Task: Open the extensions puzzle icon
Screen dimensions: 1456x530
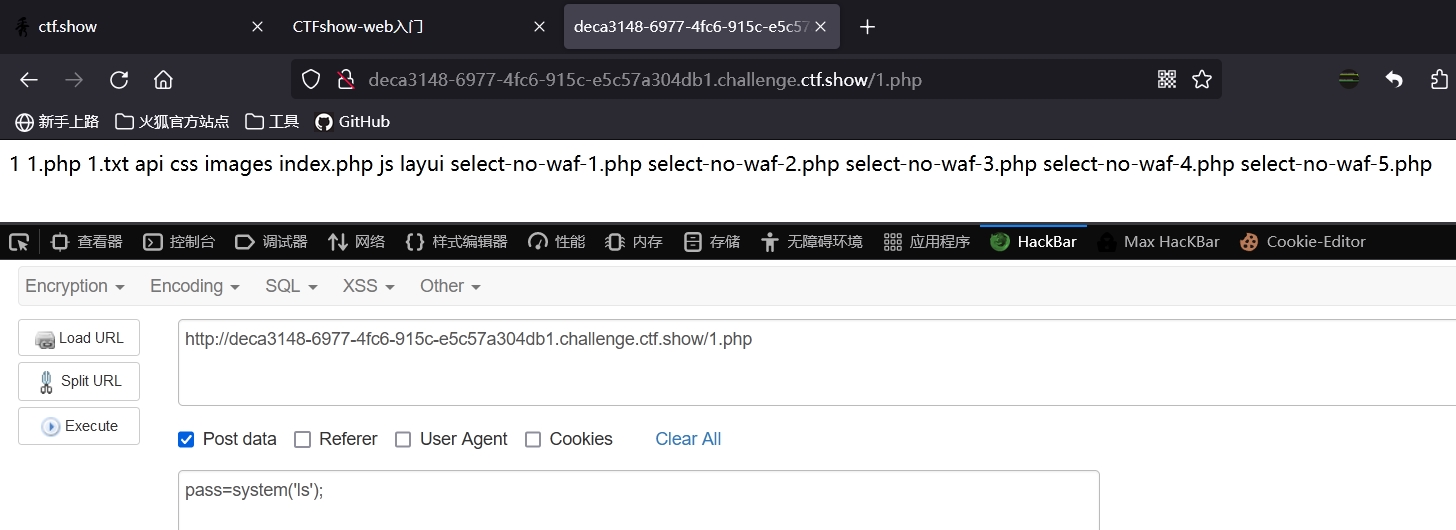Action: pos(1439,79)
